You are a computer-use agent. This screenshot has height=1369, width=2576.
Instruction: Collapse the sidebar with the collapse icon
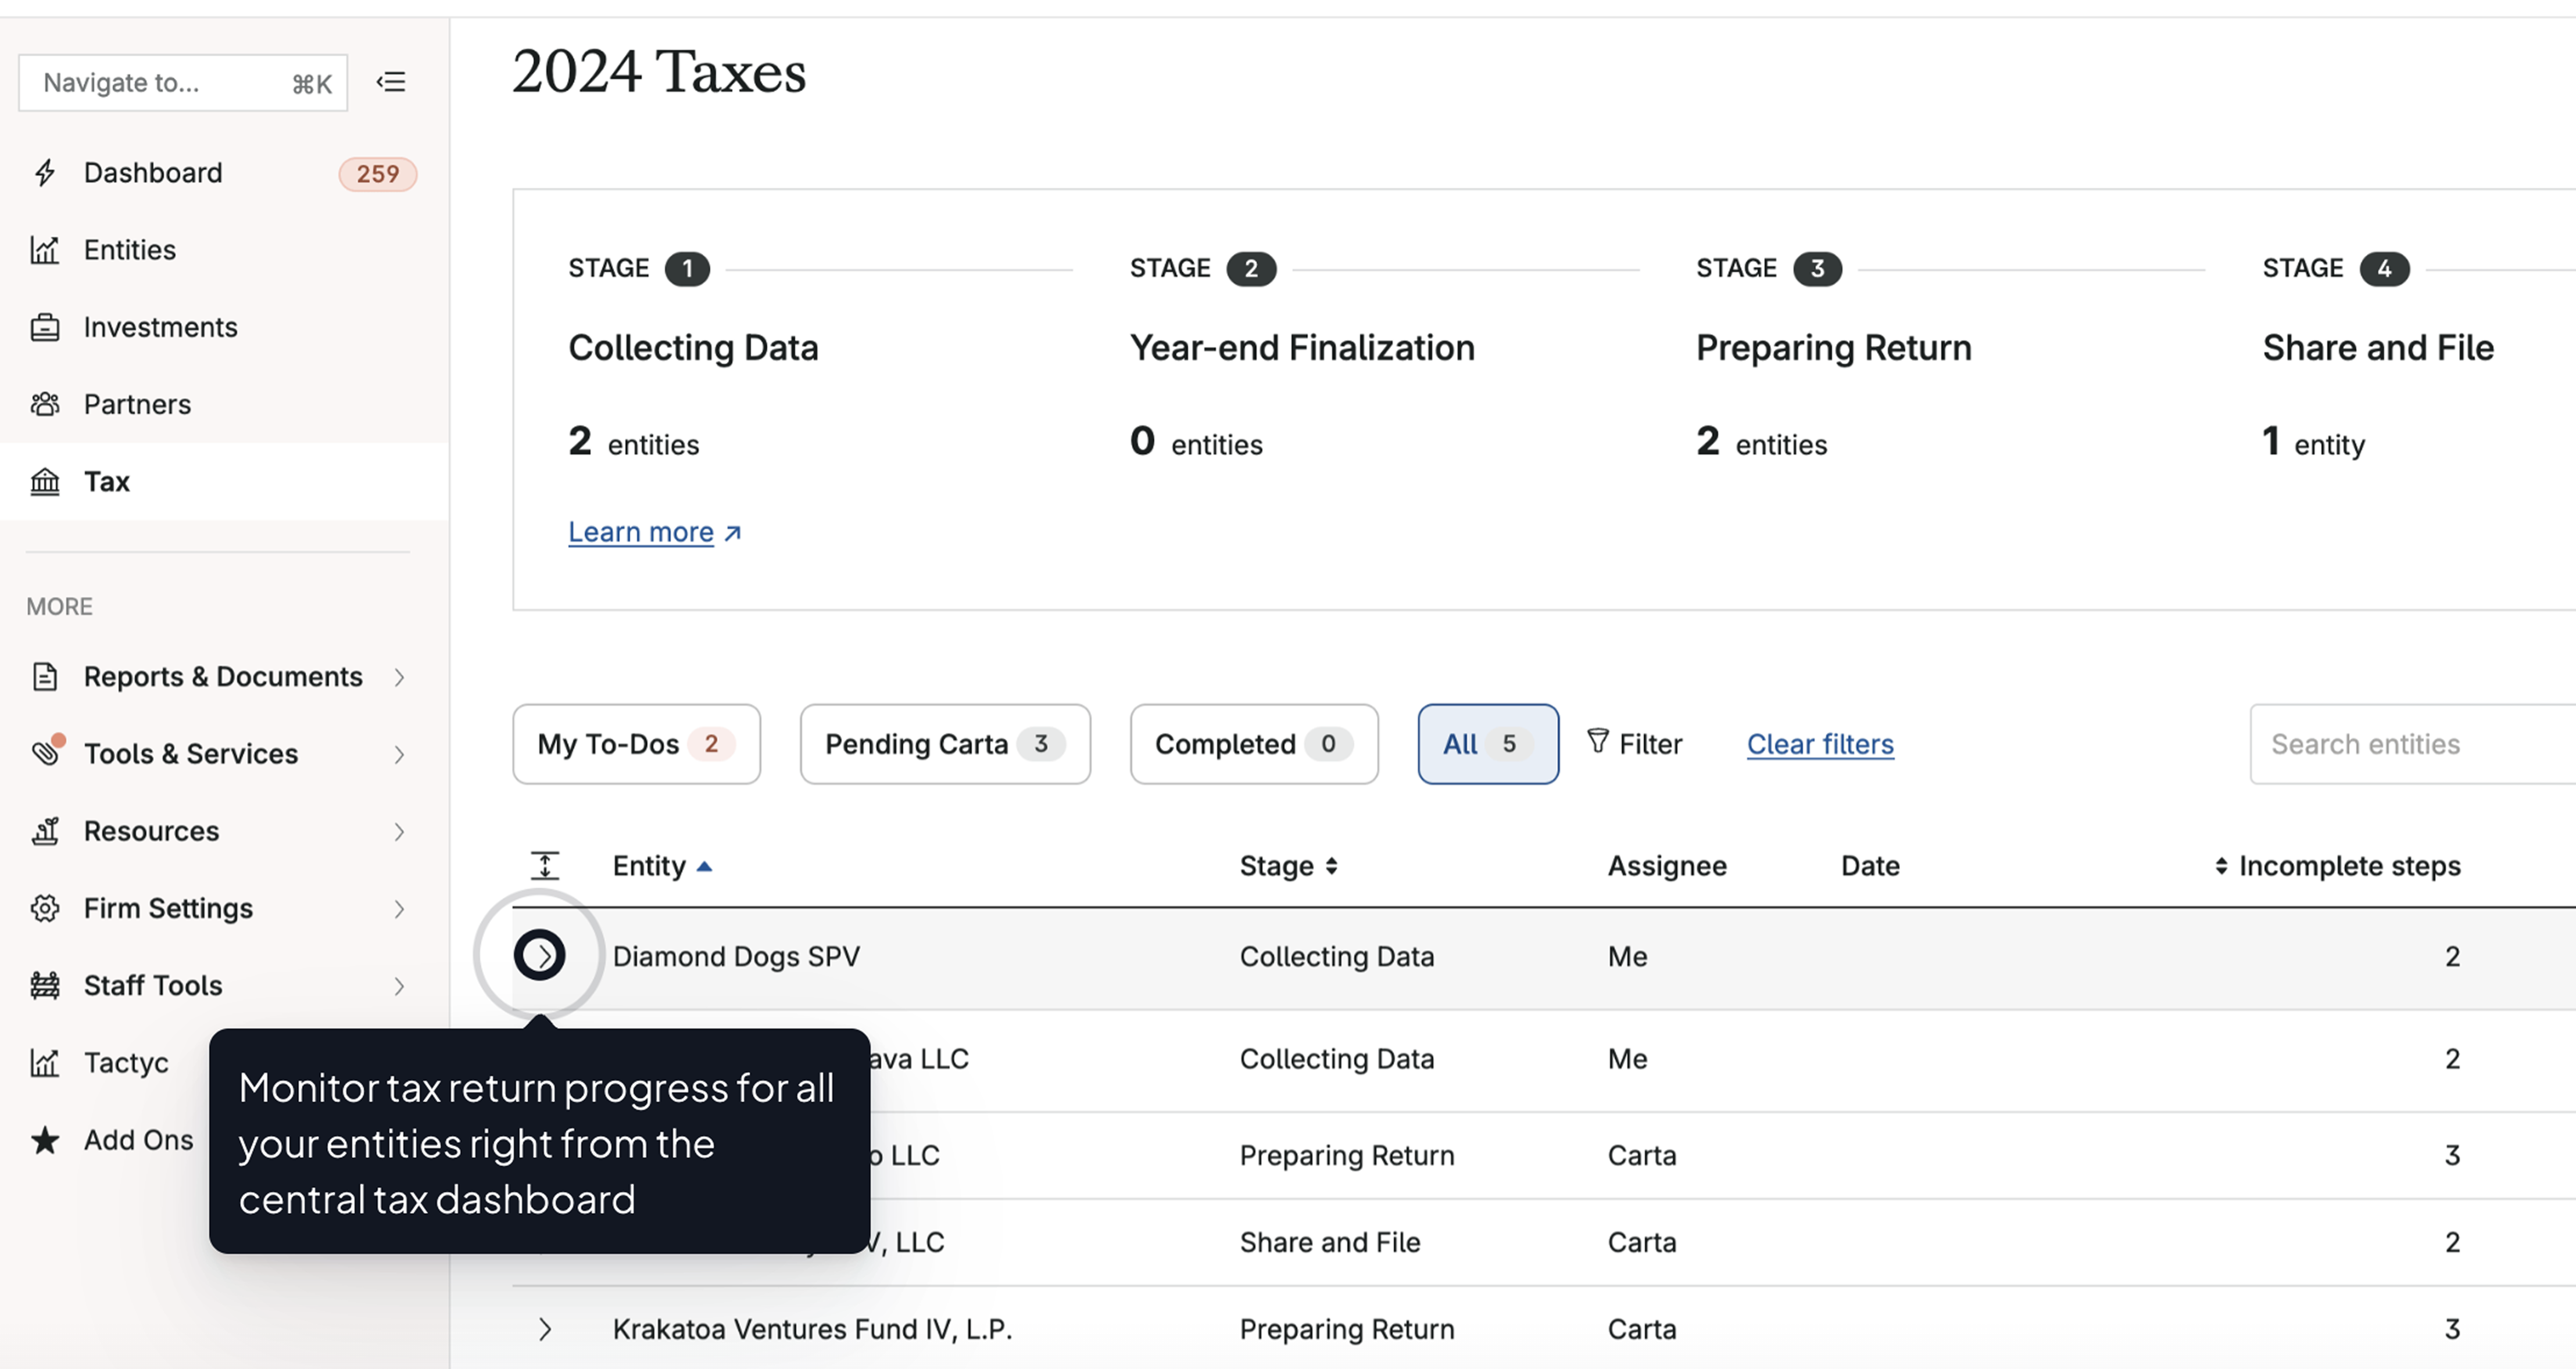pyautogui.click(x=390, y=81)
